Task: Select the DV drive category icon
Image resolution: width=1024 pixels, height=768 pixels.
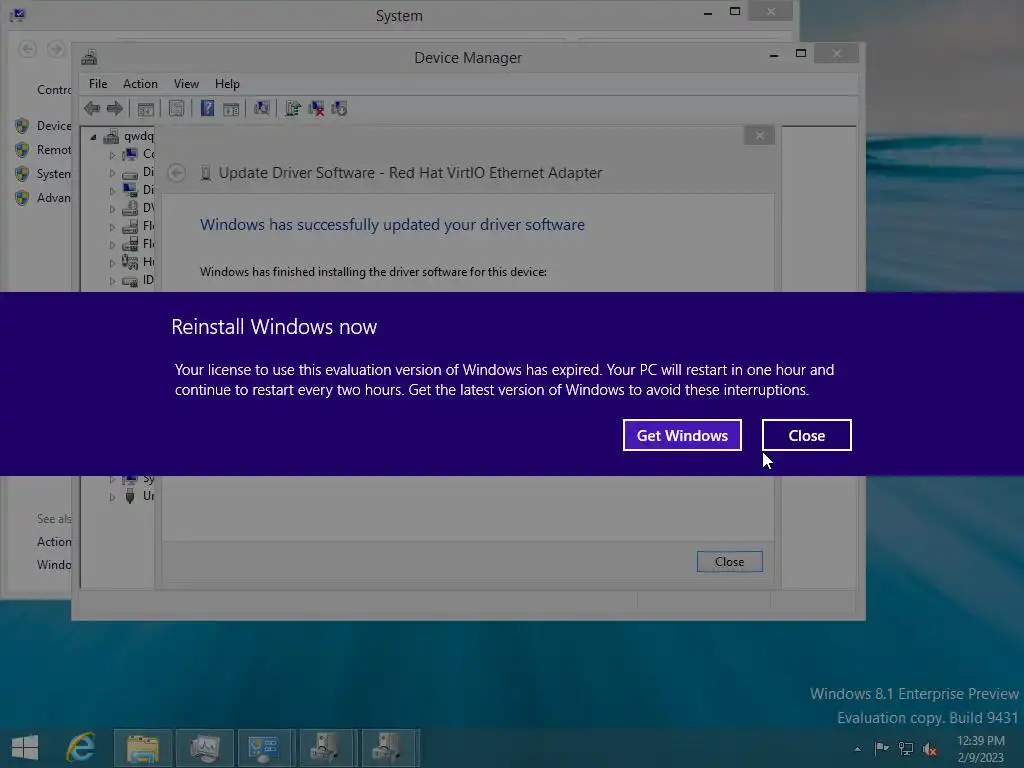Action: [x=130, y=208]
